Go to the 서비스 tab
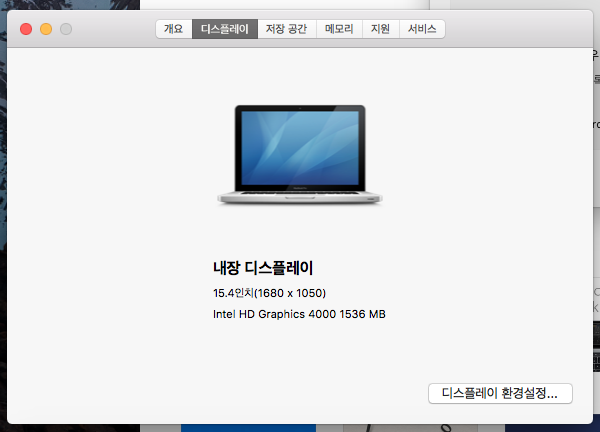The image size is (600, 432). coord(421,30)
